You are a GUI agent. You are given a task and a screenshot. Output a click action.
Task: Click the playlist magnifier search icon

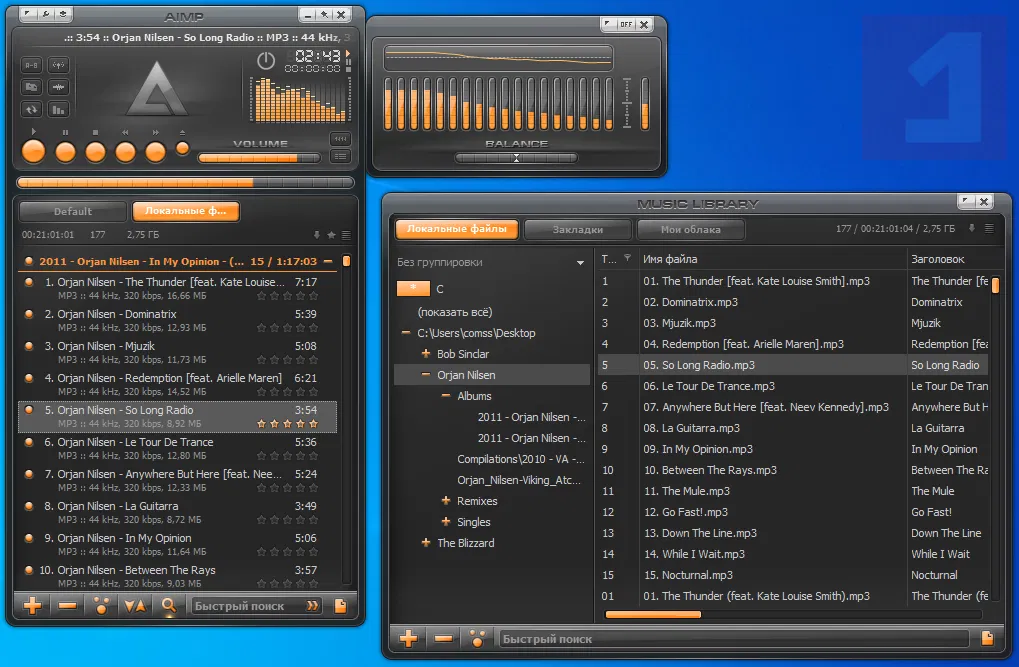pos(169,606)
